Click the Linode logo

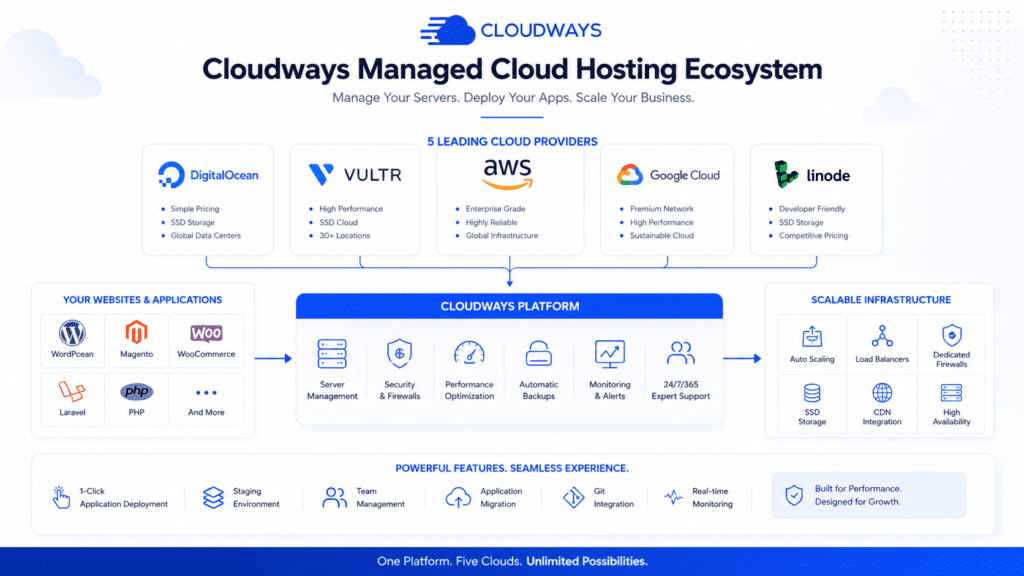[x=812, y=174]
